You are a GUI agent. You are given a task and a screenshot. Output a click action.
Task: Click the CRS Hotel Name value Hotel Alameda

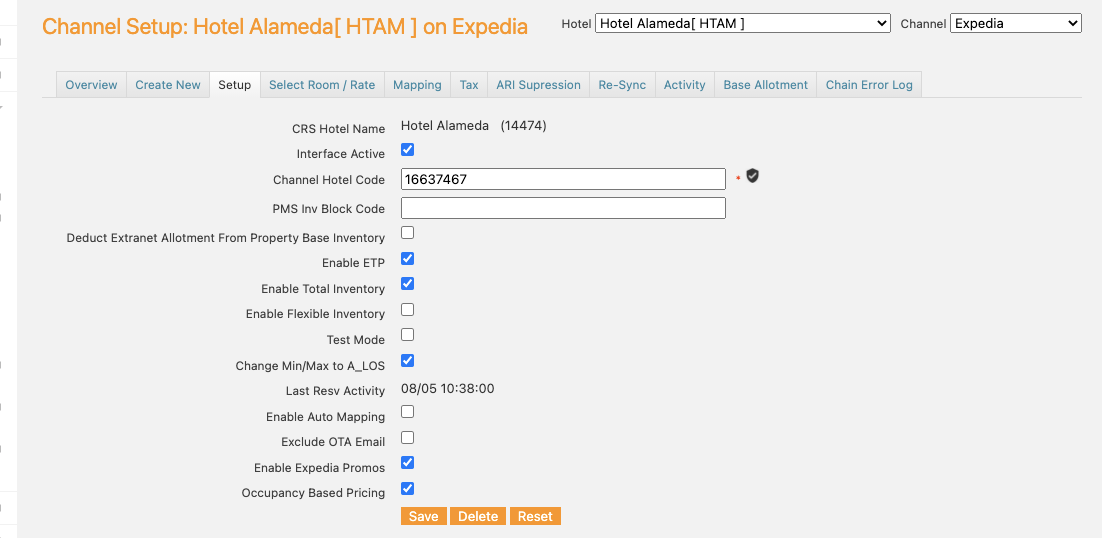[x=445, y=126]
